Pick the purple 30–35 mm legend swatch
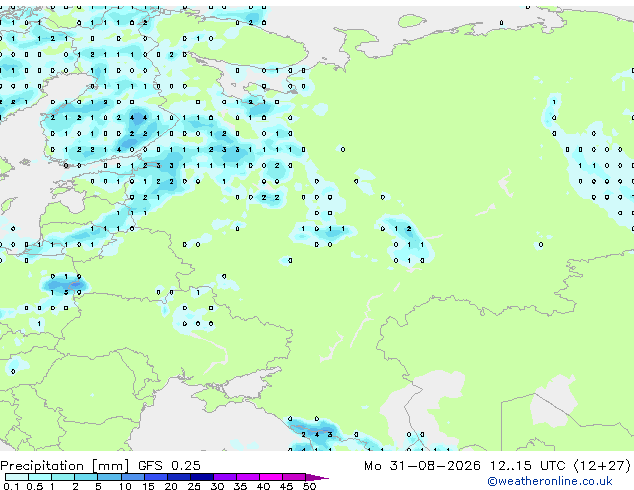Image resolution: width=634 pixels, height=490 pixels. 225,477
